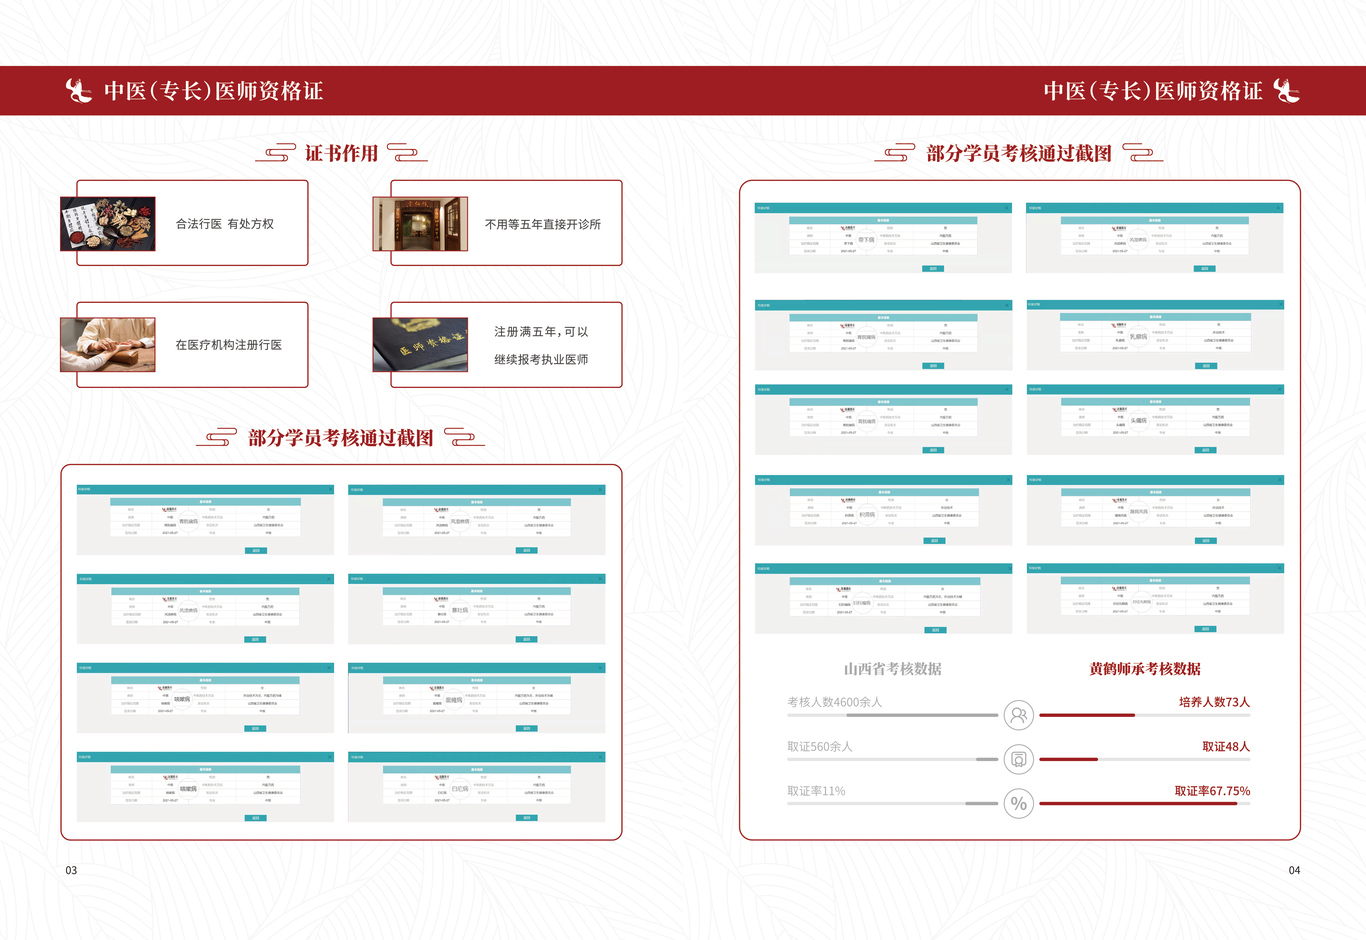
Task: Select the 考核人数4600余人 statistic text
Action: (835, 702)
